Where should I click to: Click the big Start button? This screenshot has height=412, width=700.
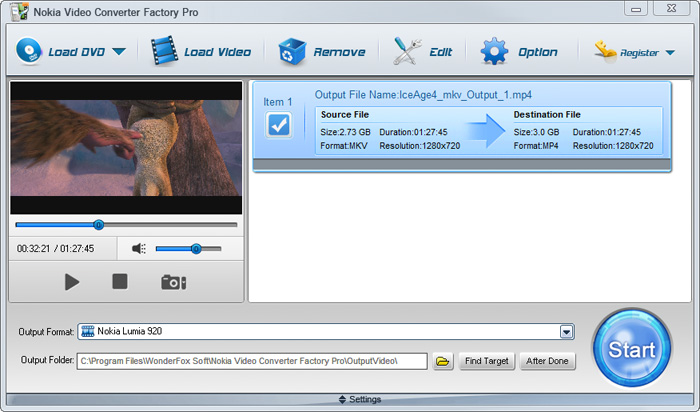pos(632,349)
